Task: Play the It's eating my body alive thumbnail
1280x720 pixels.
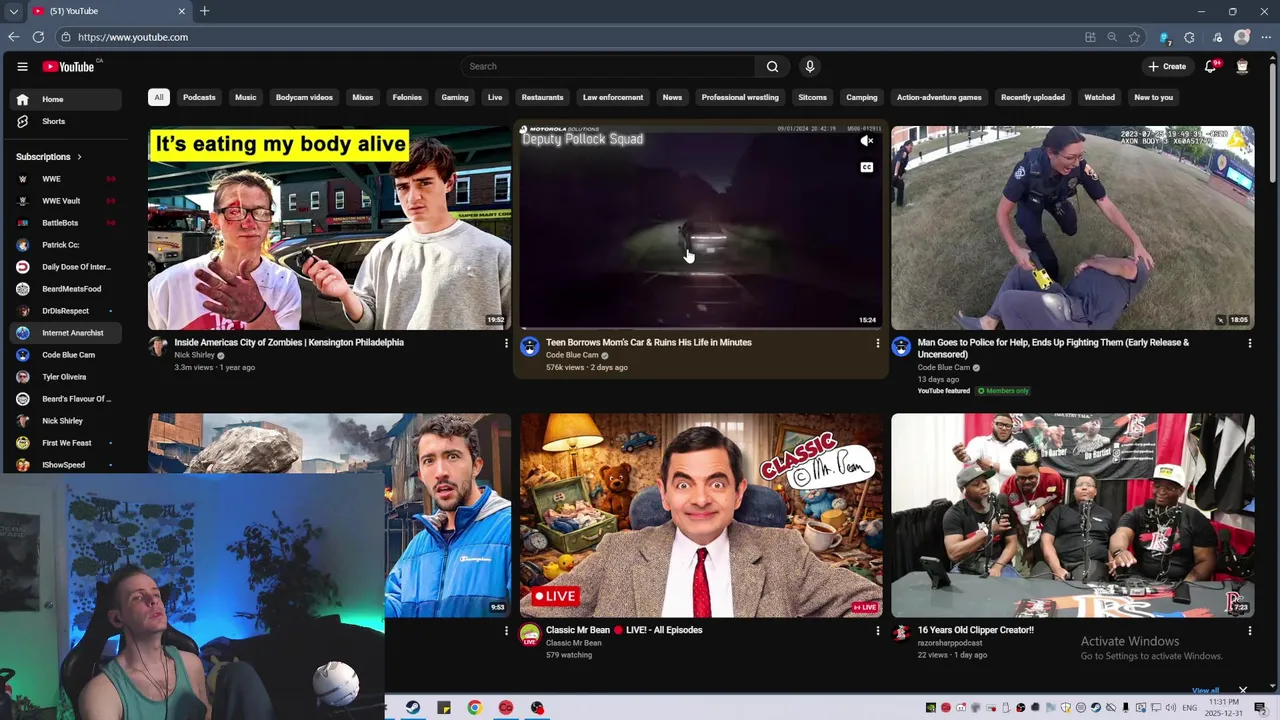Action: point(329,228)
